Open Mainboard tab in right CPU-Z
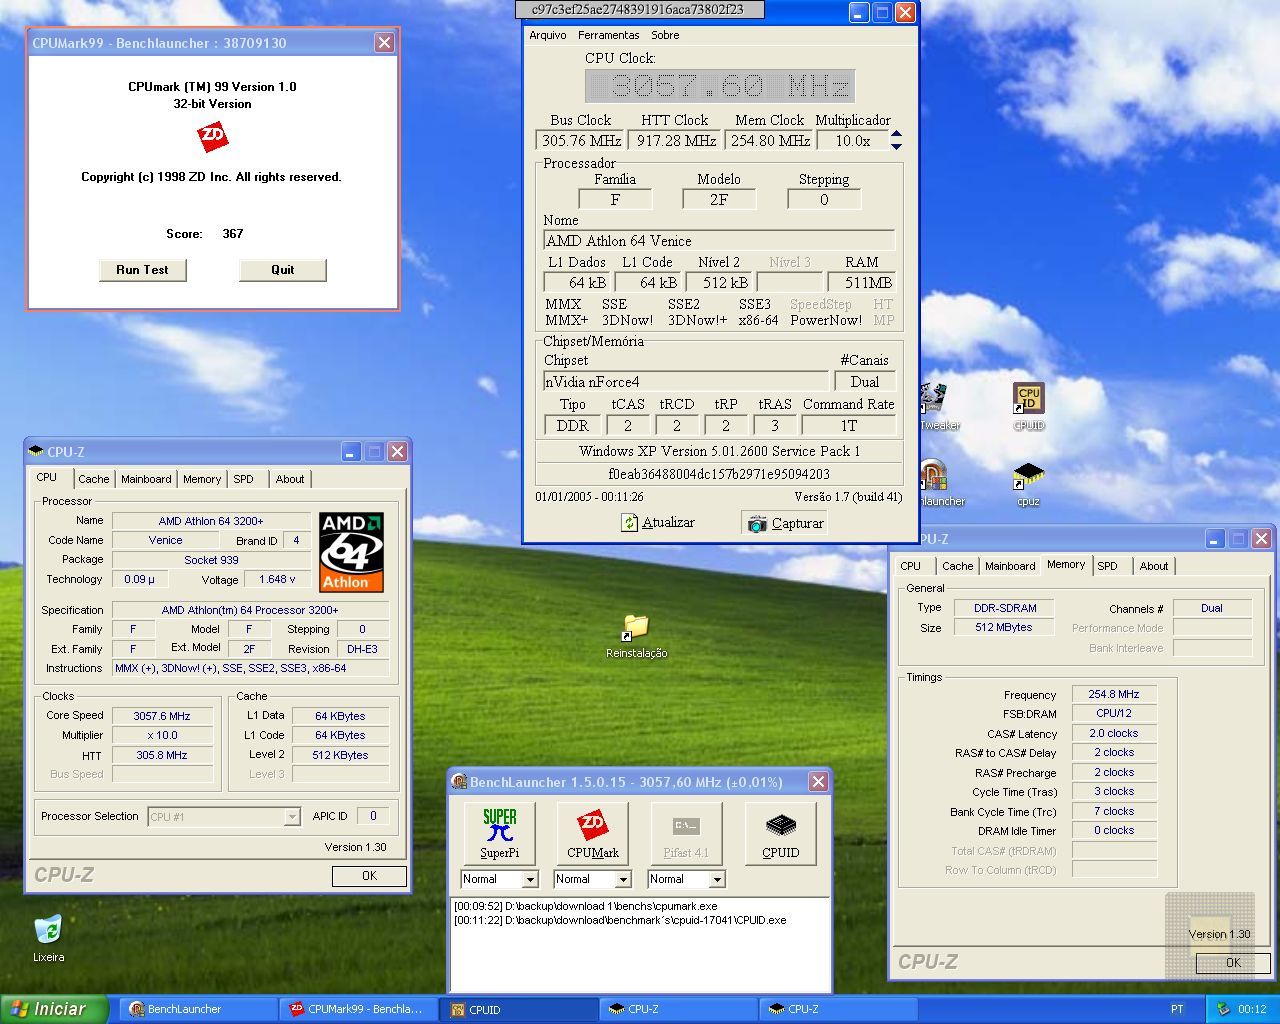The height and width of the screenshot is (1024, 1280). tap(1010, 566)
